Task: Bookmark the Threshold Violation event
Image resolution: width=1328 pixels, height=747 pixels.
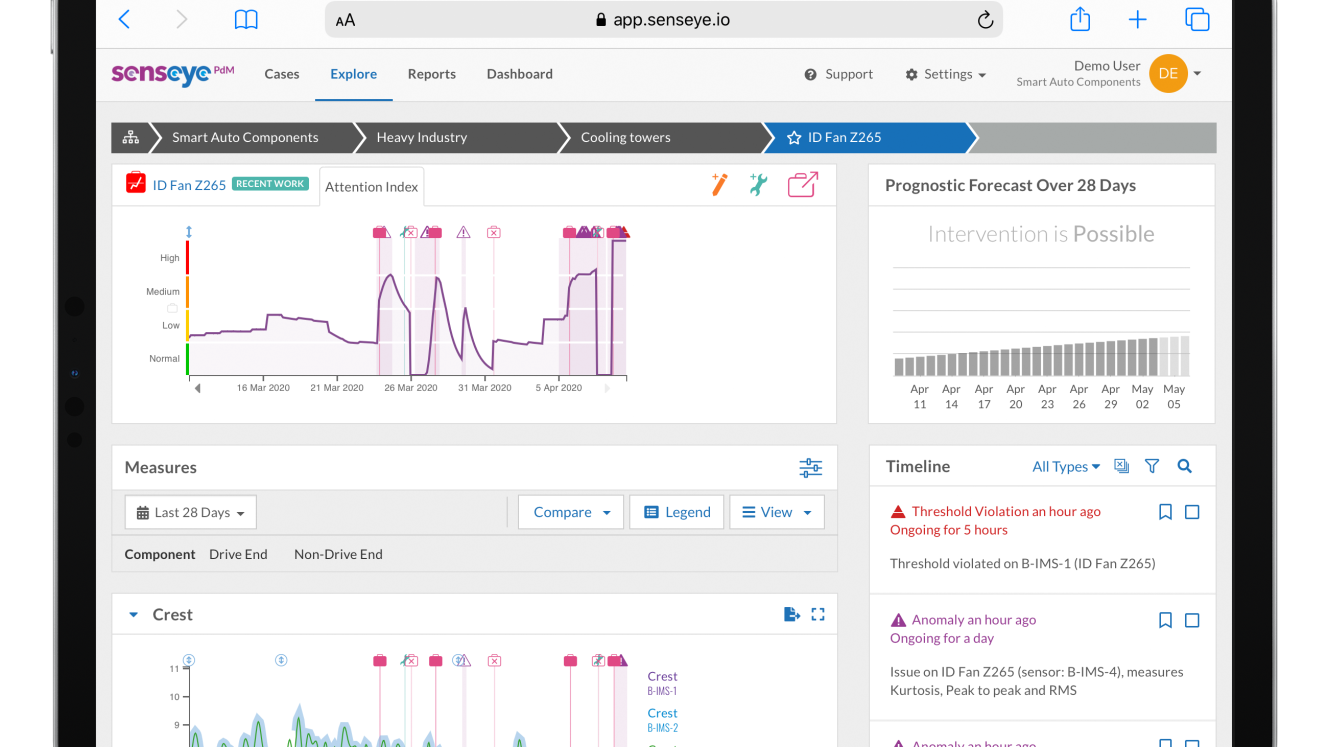Action: (1165, 512)
